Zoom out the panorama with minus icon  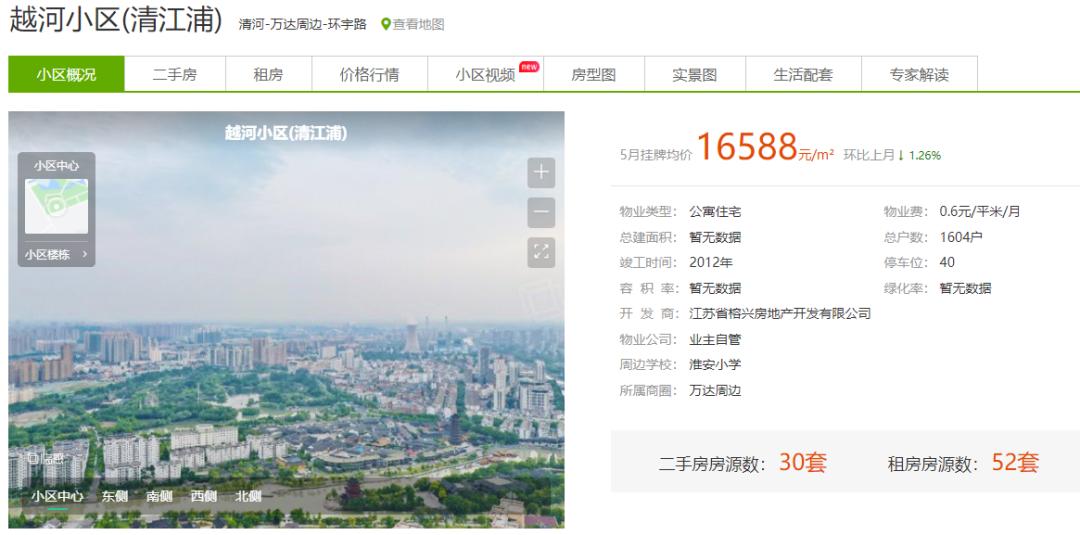[x=541, y=213]
